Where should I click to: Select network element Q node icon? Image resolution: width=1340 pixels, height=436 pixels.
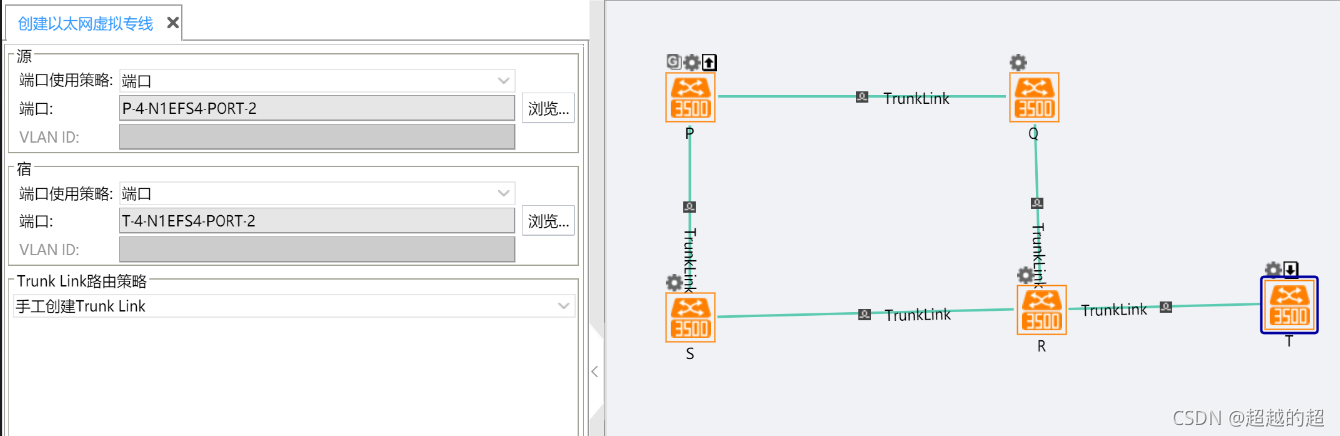[x=1034, y=97]
